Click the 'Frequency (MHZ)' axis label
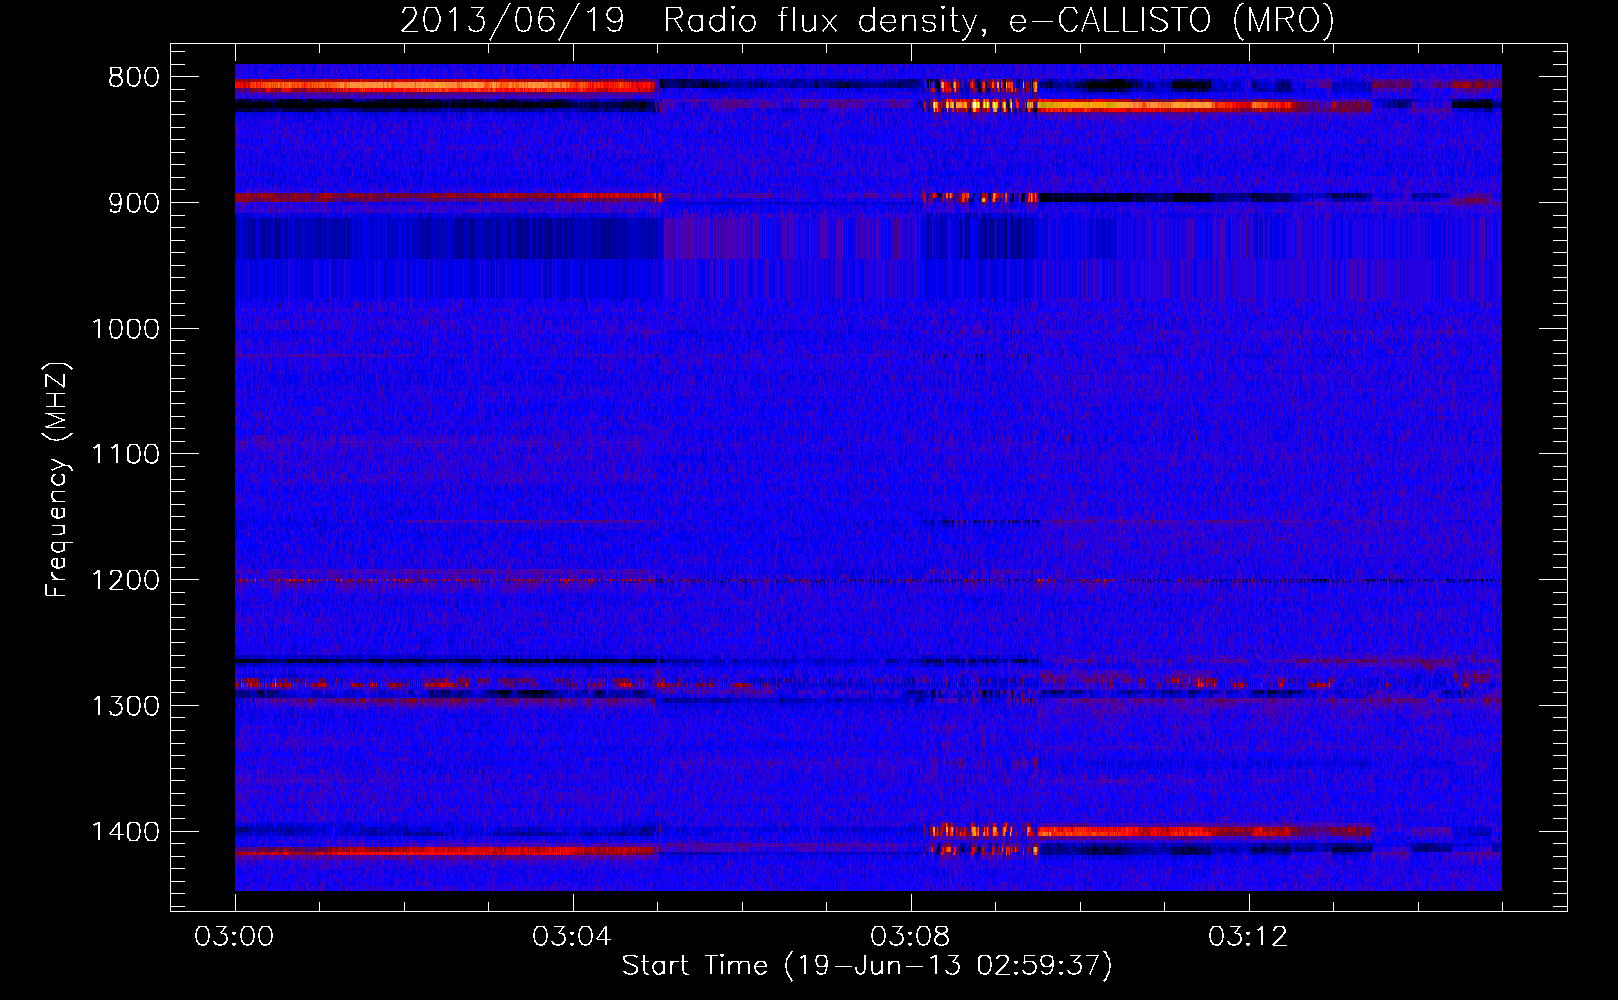 pos(58,479)
